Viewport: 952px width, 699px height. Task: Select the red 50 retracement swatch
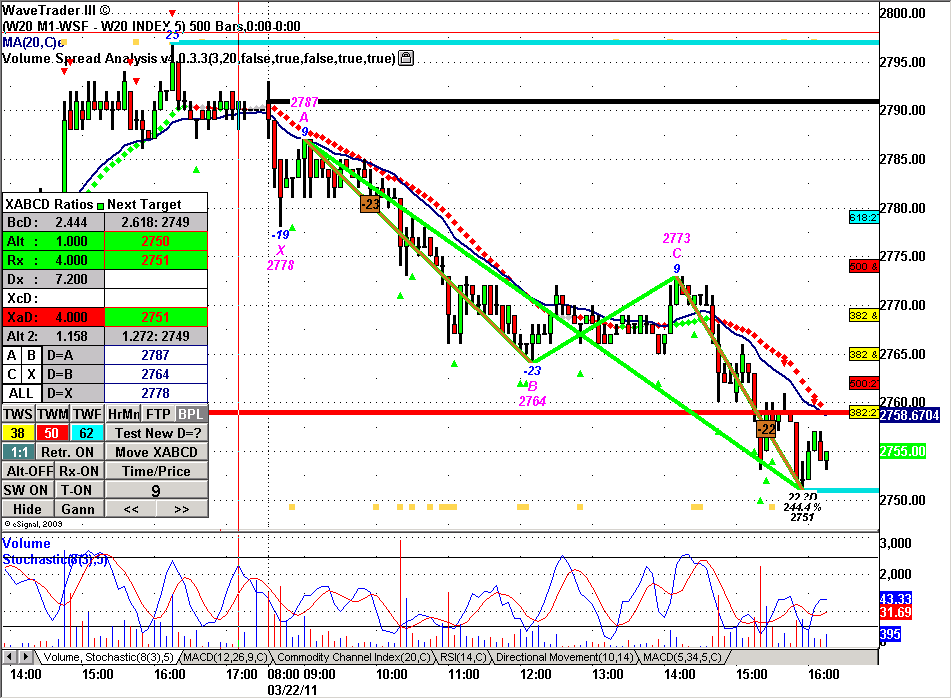point(52,433)
